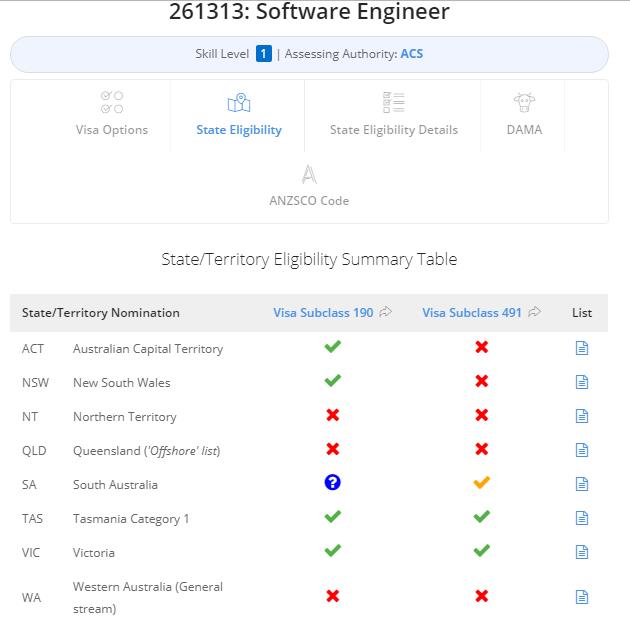Switch to State Eligibility Details tab
This screenshot has width=630, height=624.
[393, 115]
